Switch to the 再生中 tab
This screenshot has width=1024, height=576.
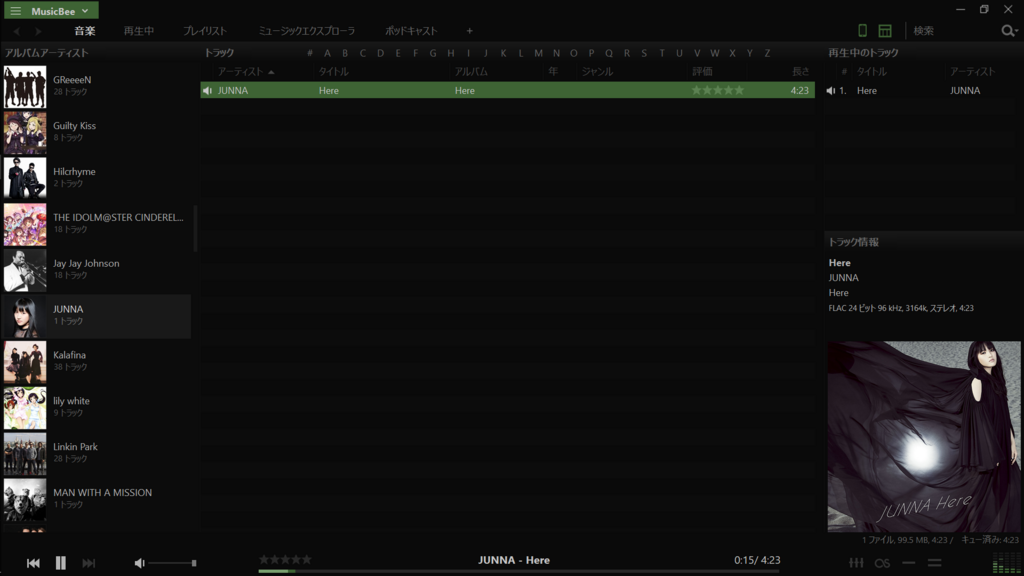click(139, 31)
